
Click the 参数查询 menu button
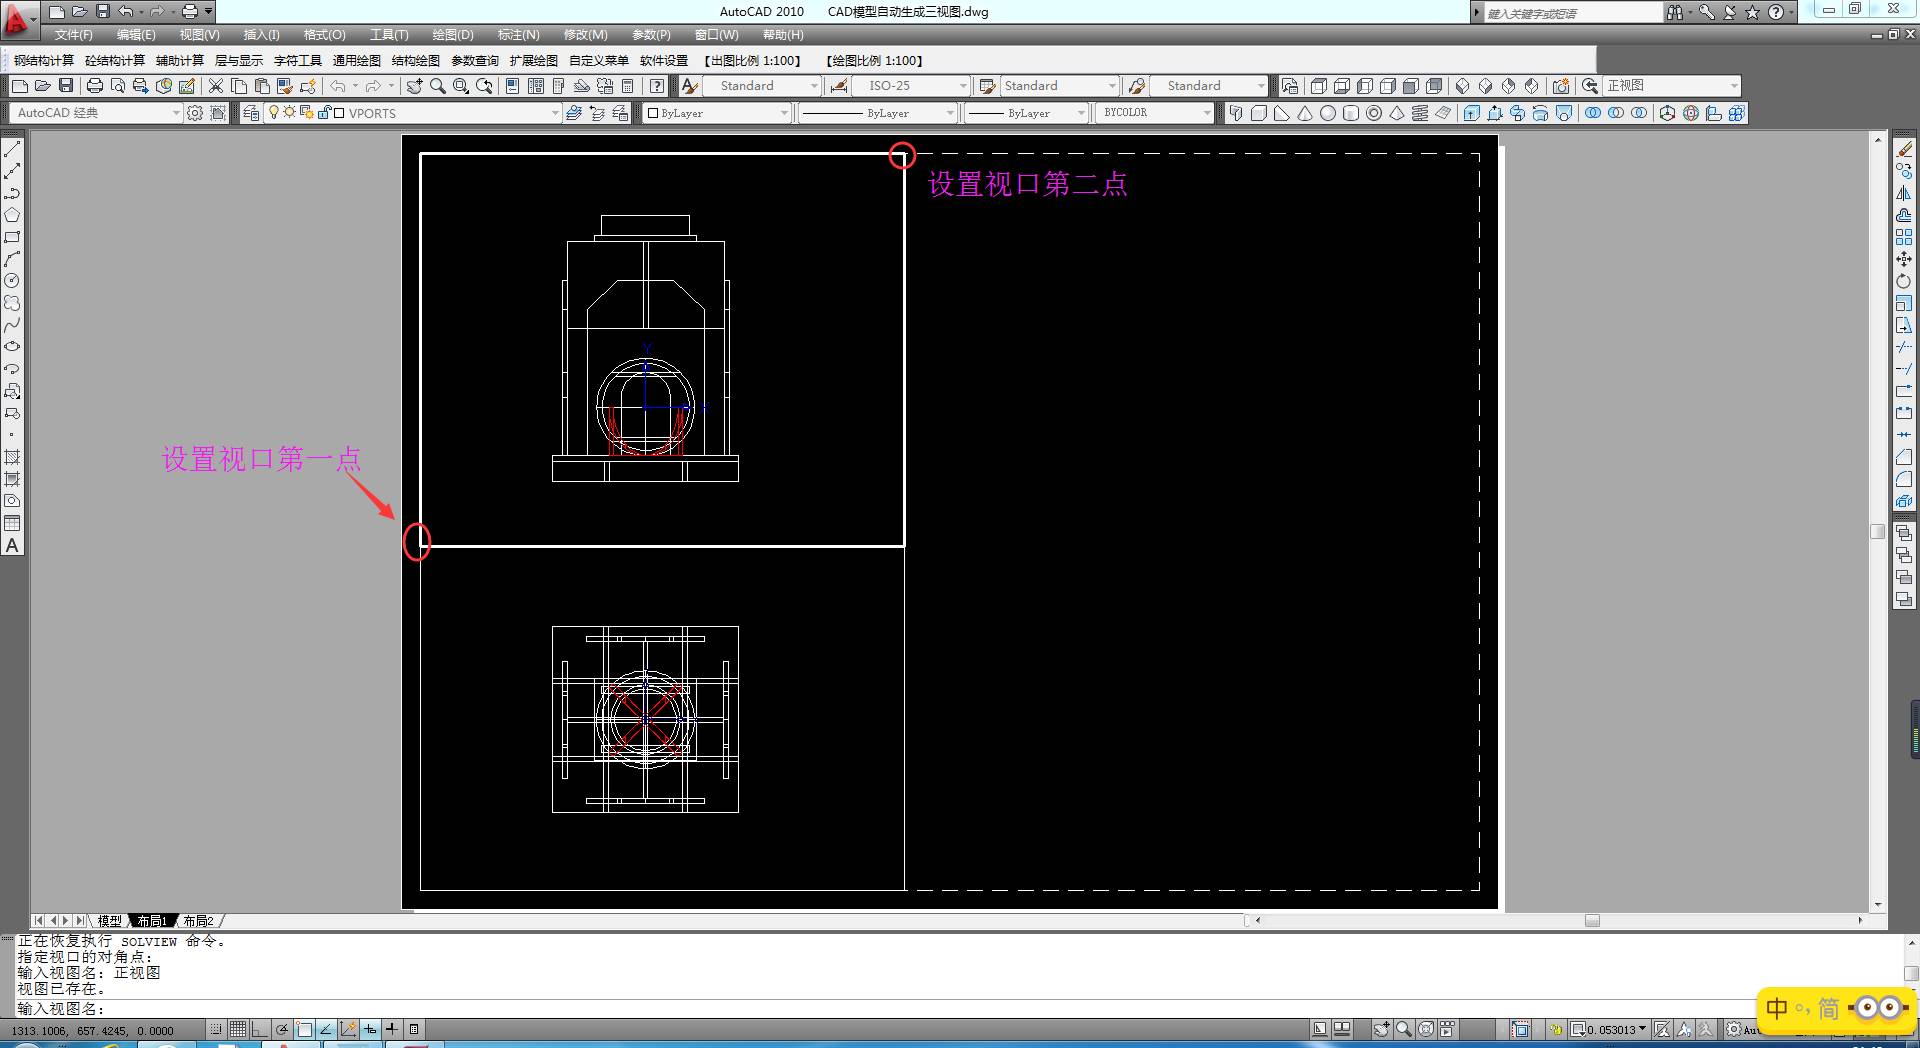point(475,61)
